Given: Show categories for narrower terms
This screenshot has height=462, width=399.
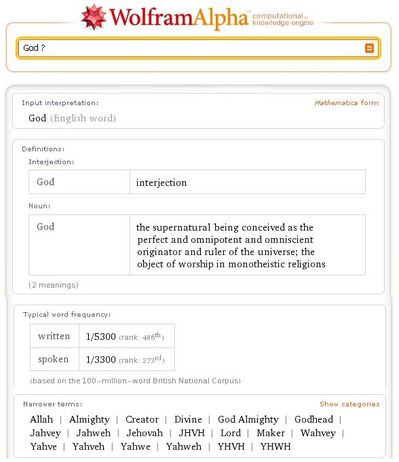Looking at the screenshot, I should point(349,404).
